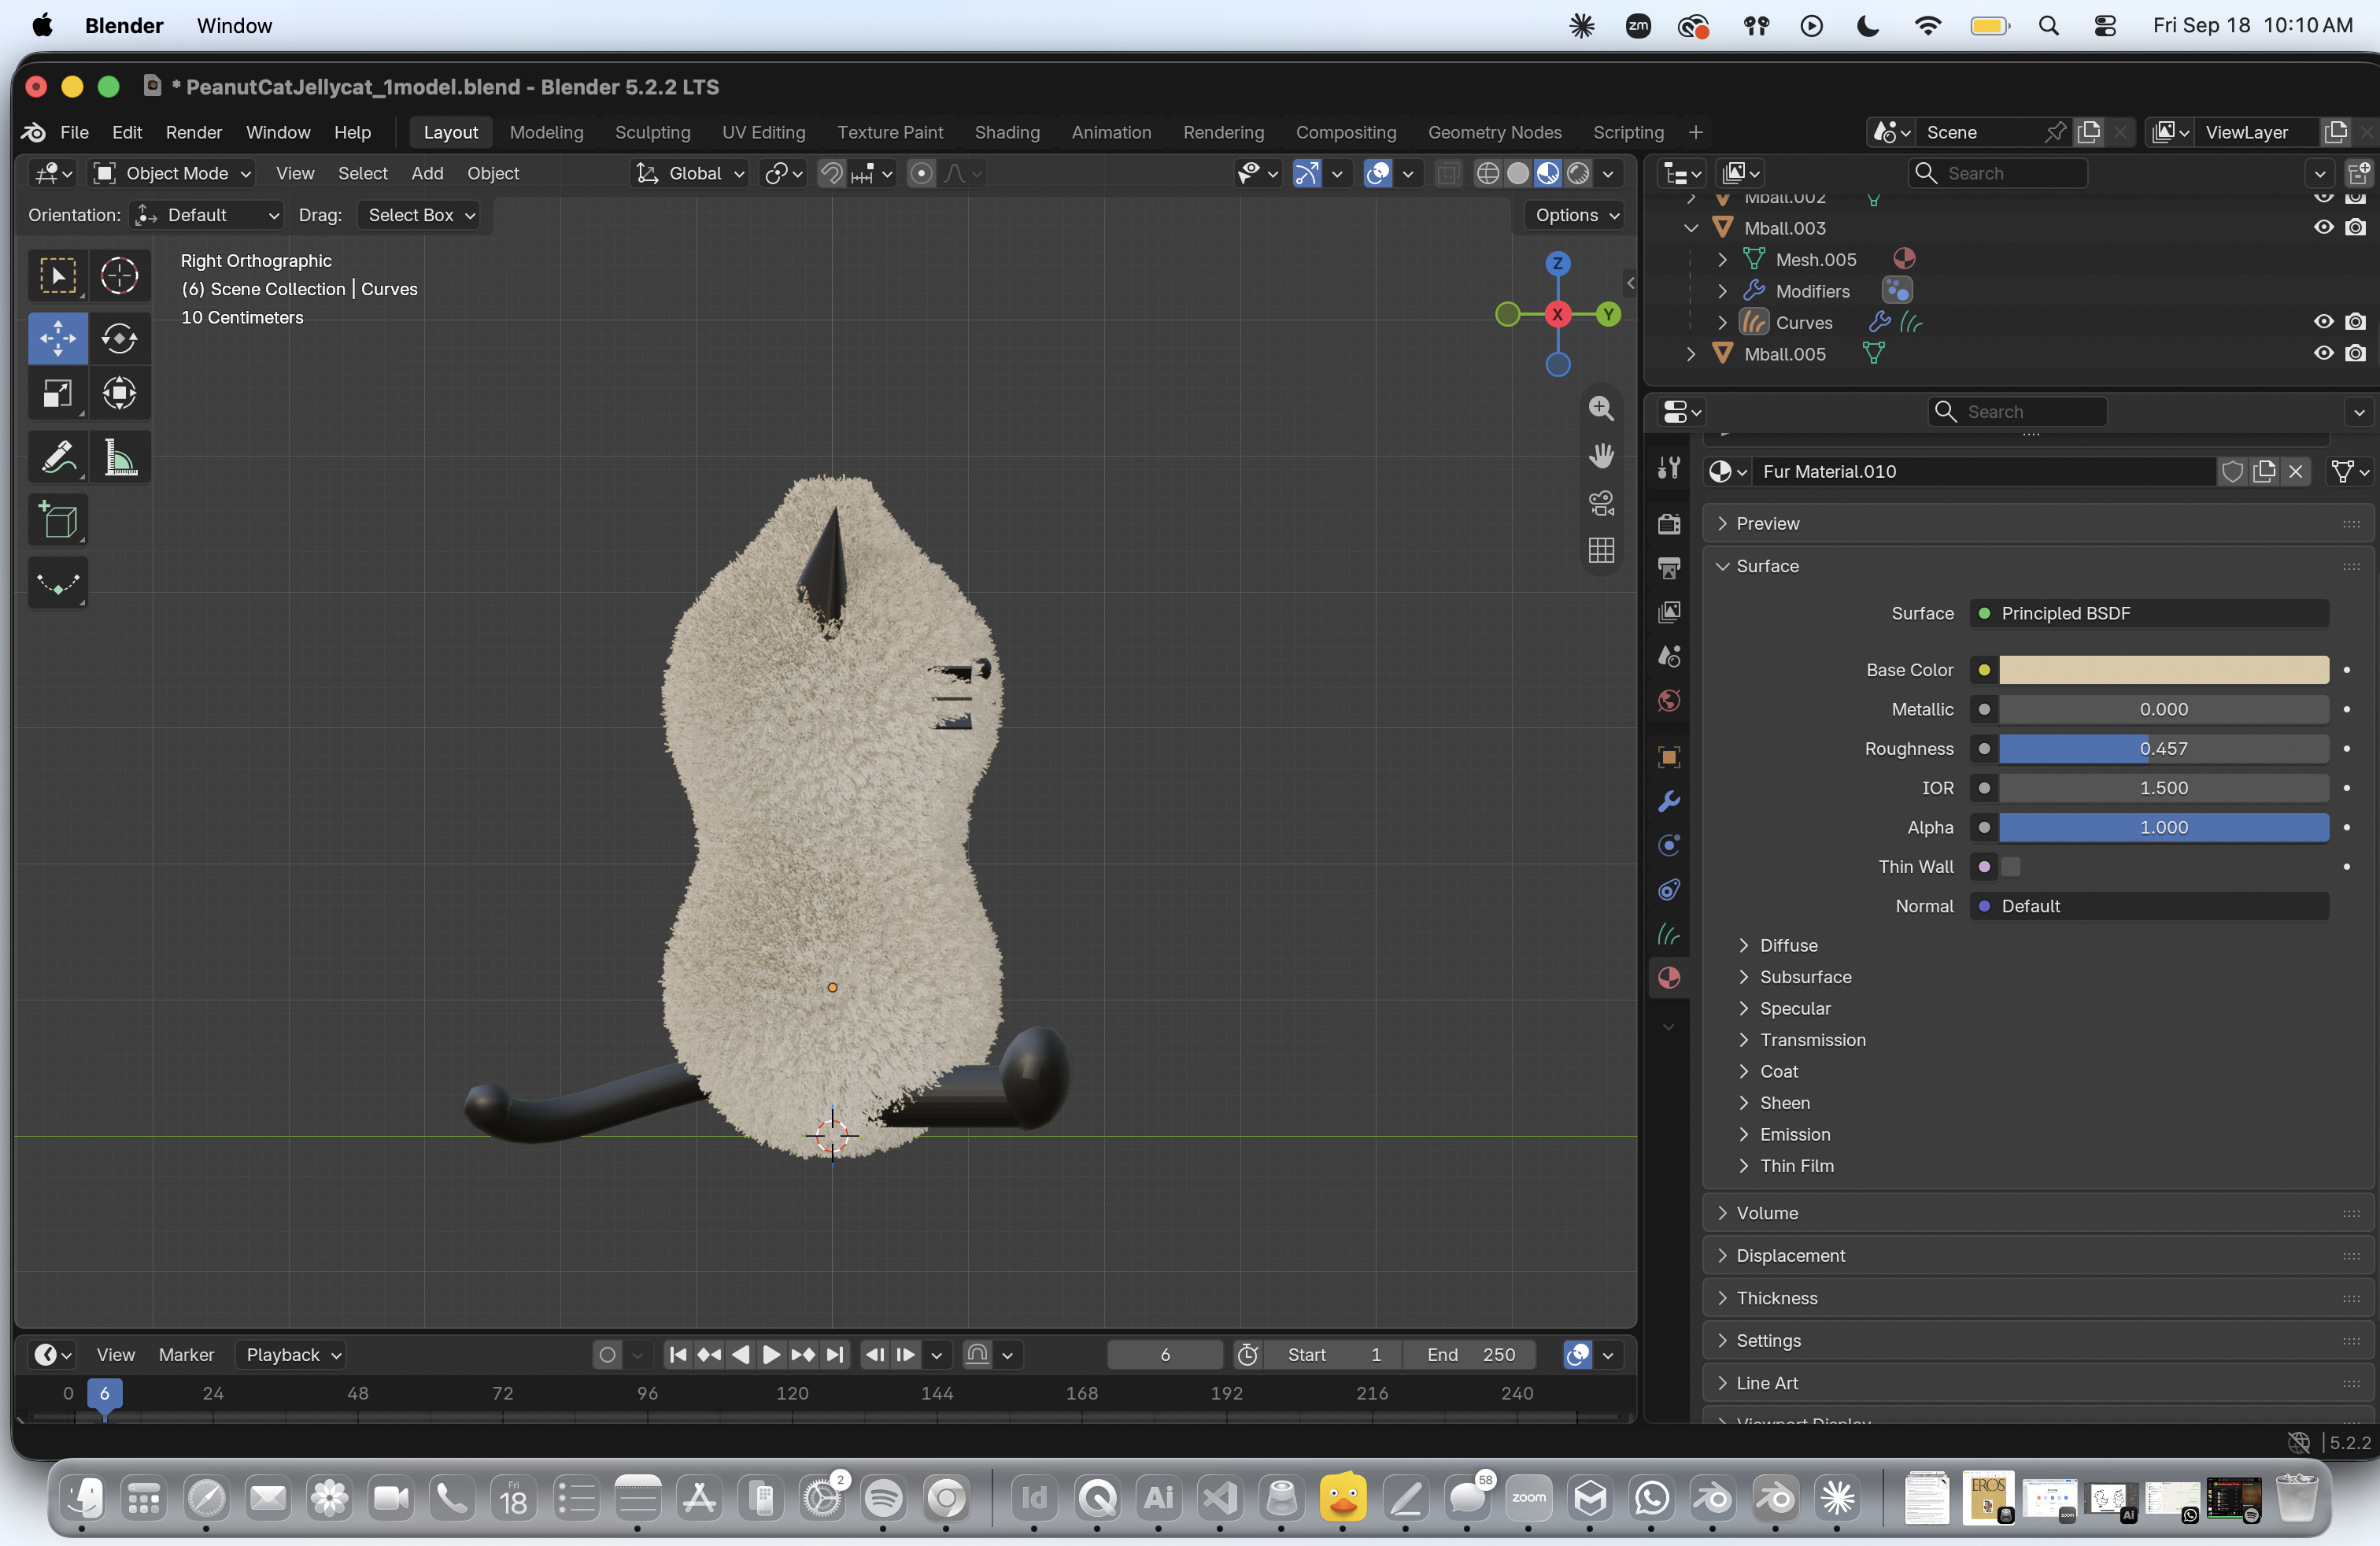2380x1546 pixels.
Task: Click the Principled BSDF surface shader button
Action: [2150, 613]
